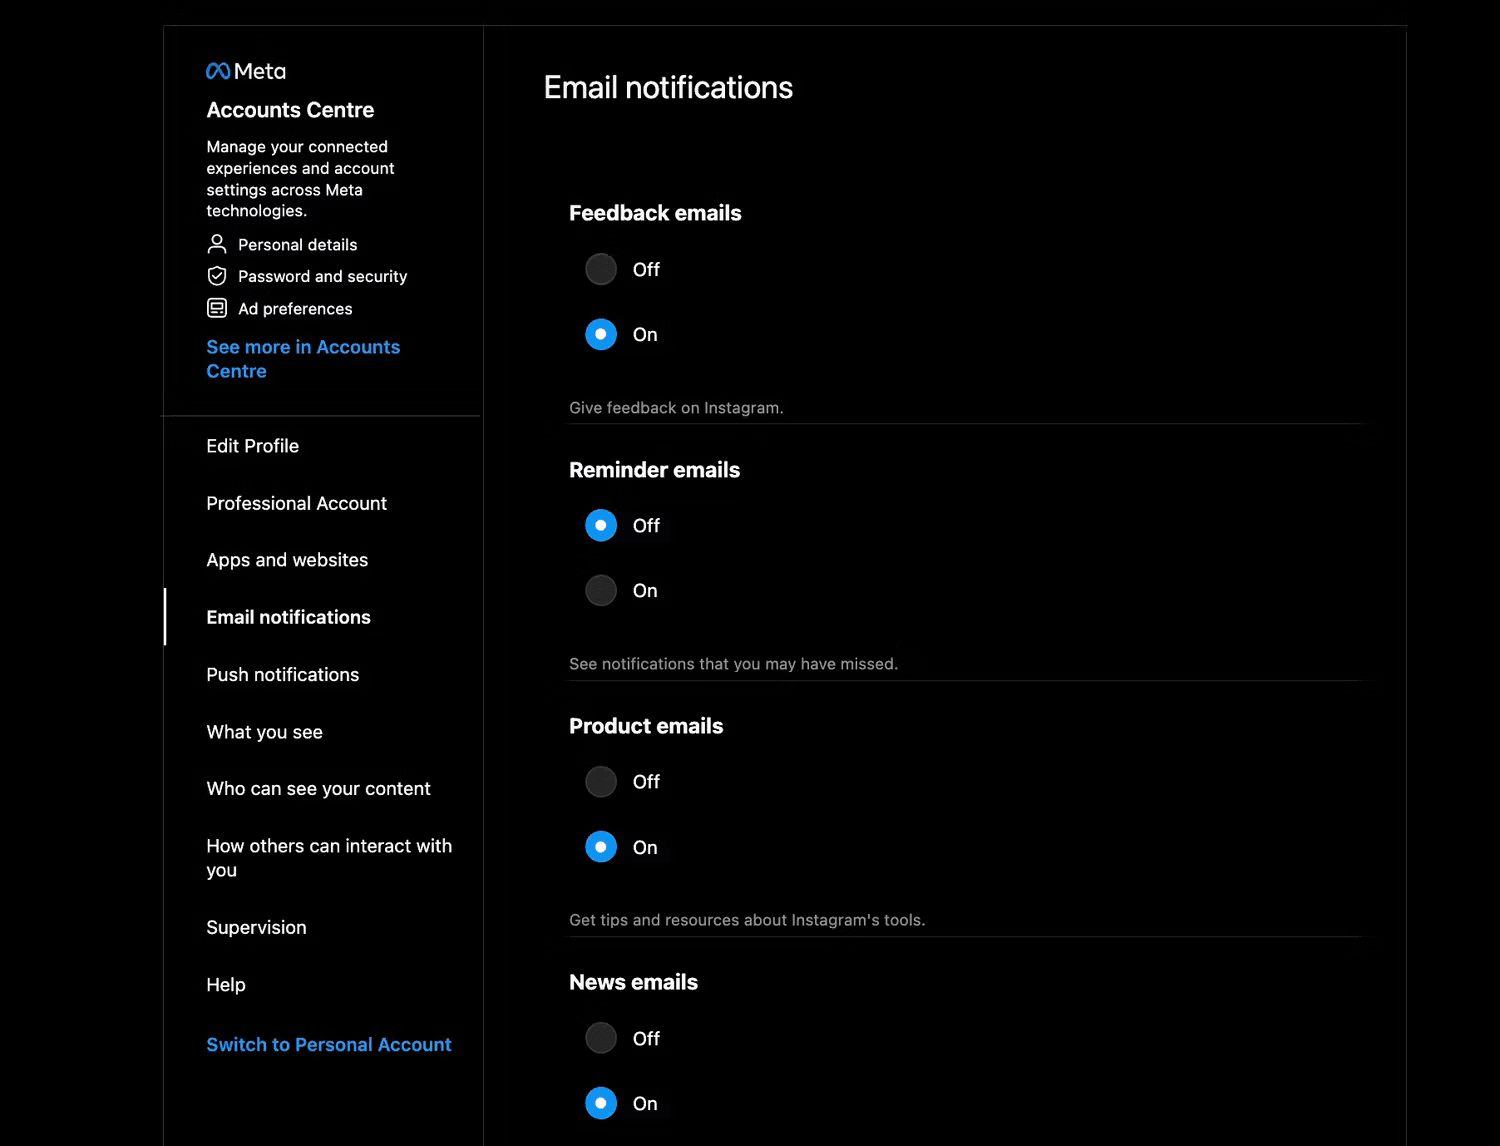Click the Password and security shield icon
The width and height of the screenshot is (1500, 1146).
pos(216,276)
